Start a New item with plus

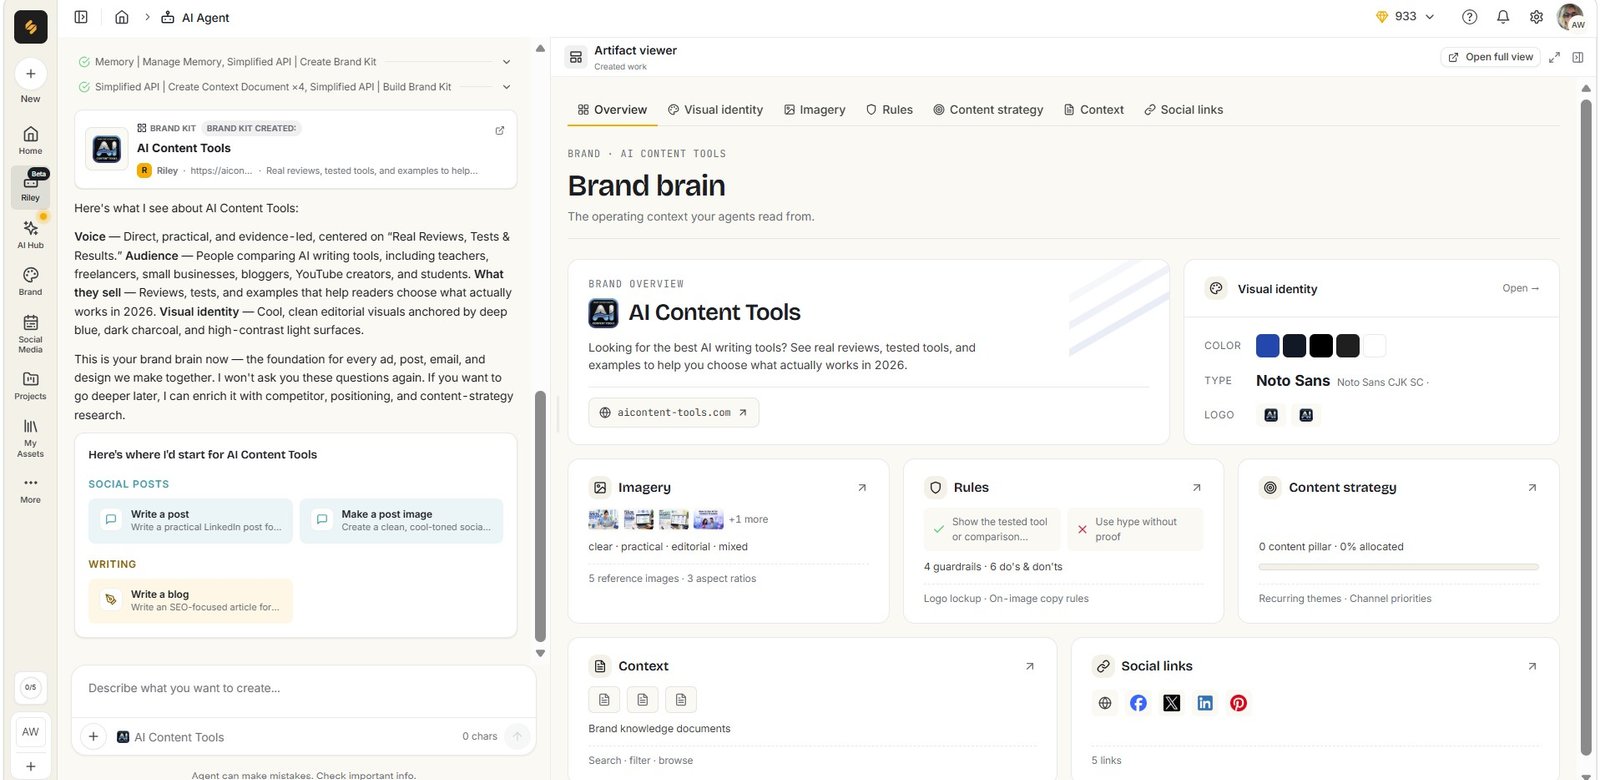pyautogui.click(x=30, y=74)
